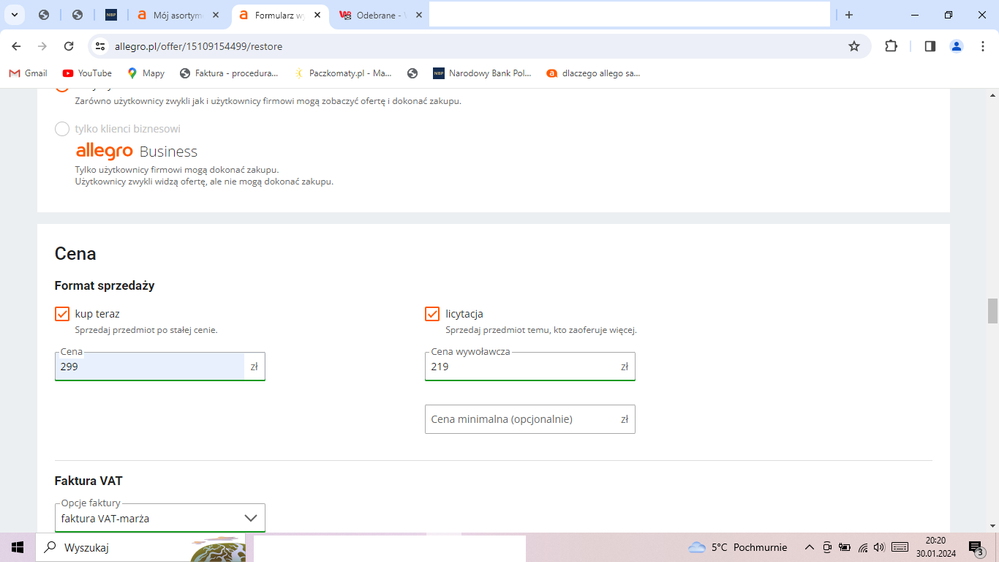Open the browser extensions puzzle icon

[891, 46]
